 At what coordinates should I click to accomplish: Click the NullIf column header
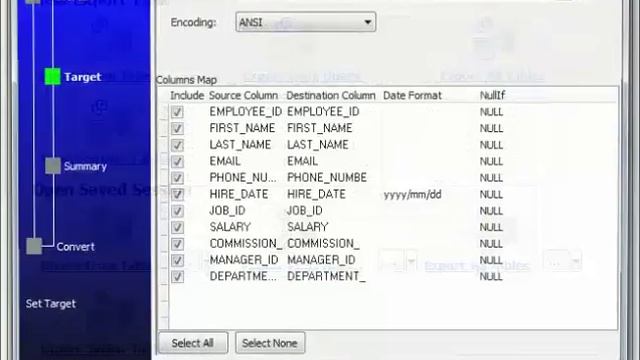(492, 96)
